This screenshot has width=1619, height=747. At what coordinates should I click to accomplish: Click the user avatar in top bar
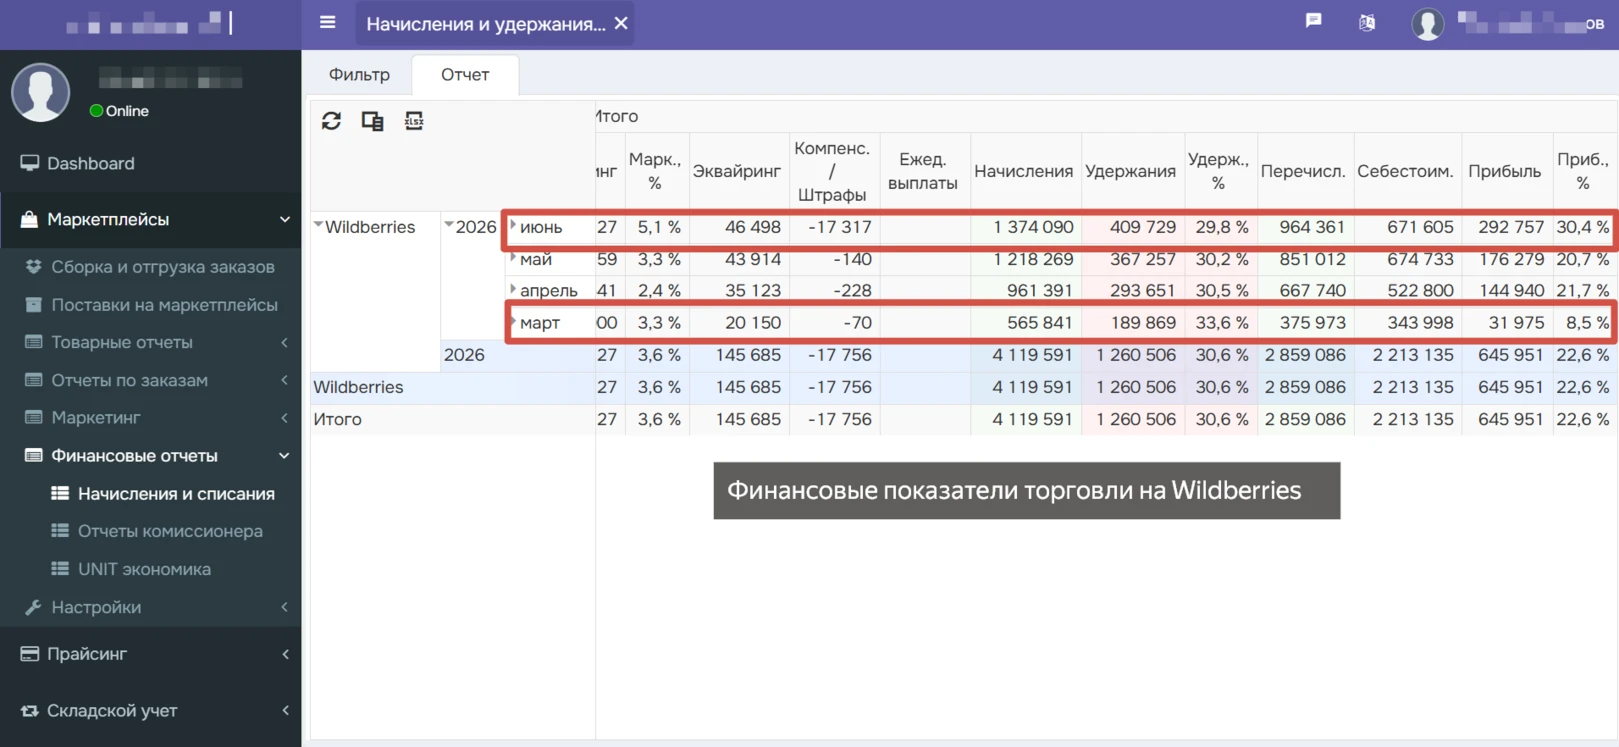tap(1428, 23)
